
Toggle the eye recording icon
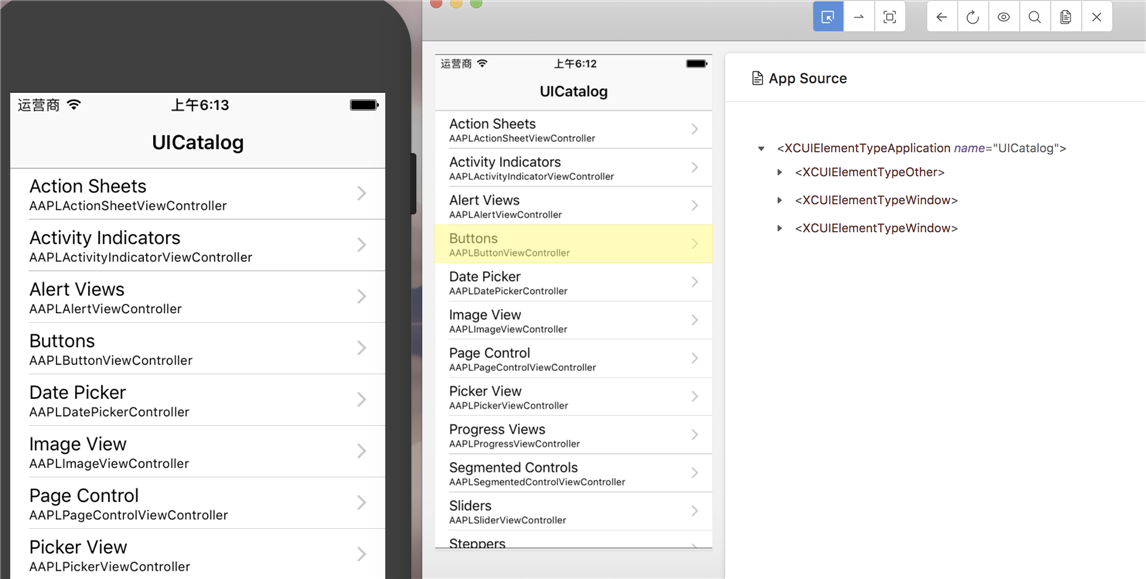click(1003, 17)
